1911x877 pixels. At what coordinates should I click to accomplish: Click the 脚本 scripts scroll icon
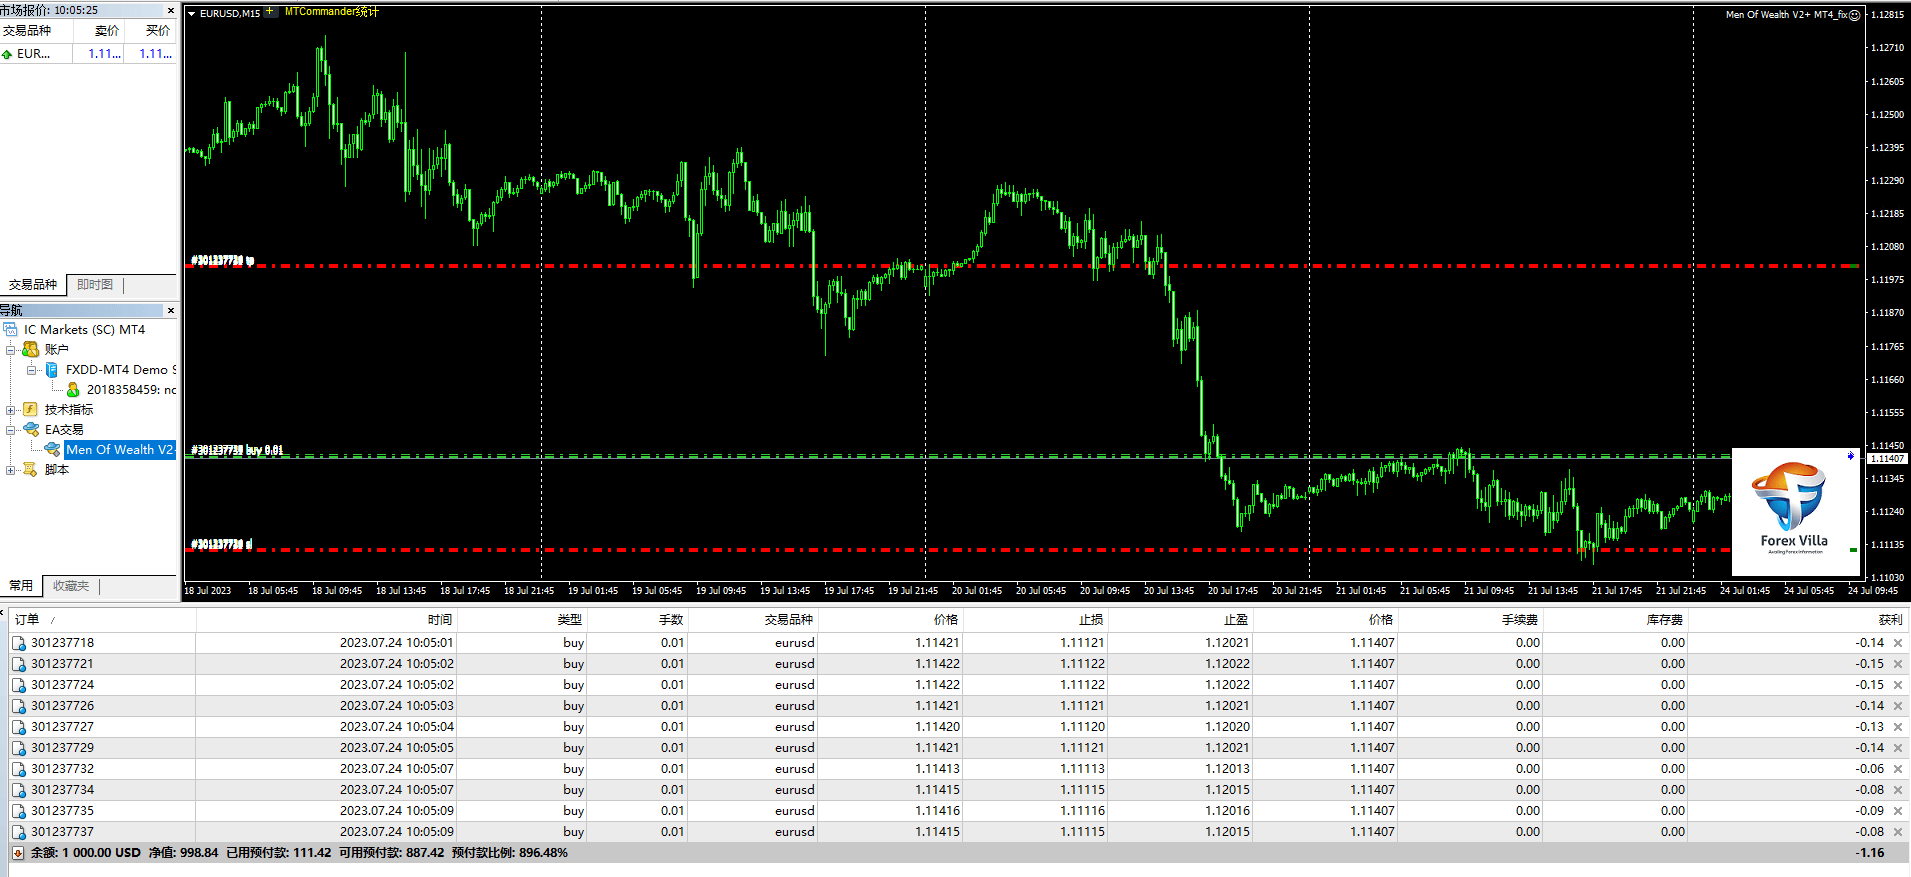click(31, 469)
